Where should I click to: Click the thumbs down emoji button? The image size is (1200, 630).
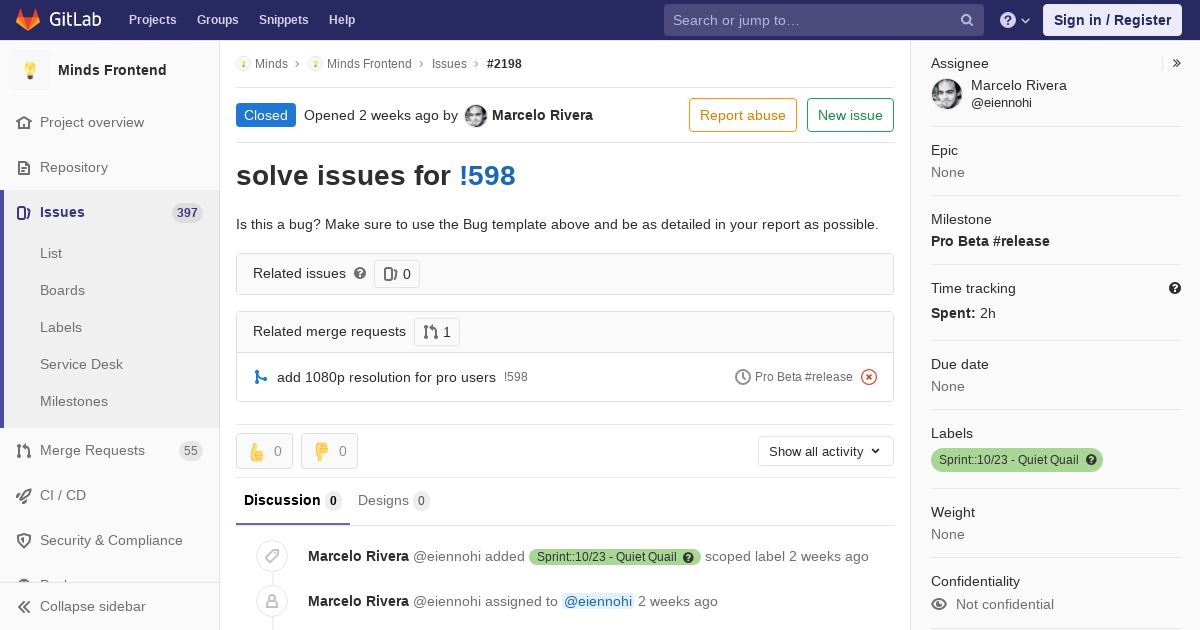329,451
